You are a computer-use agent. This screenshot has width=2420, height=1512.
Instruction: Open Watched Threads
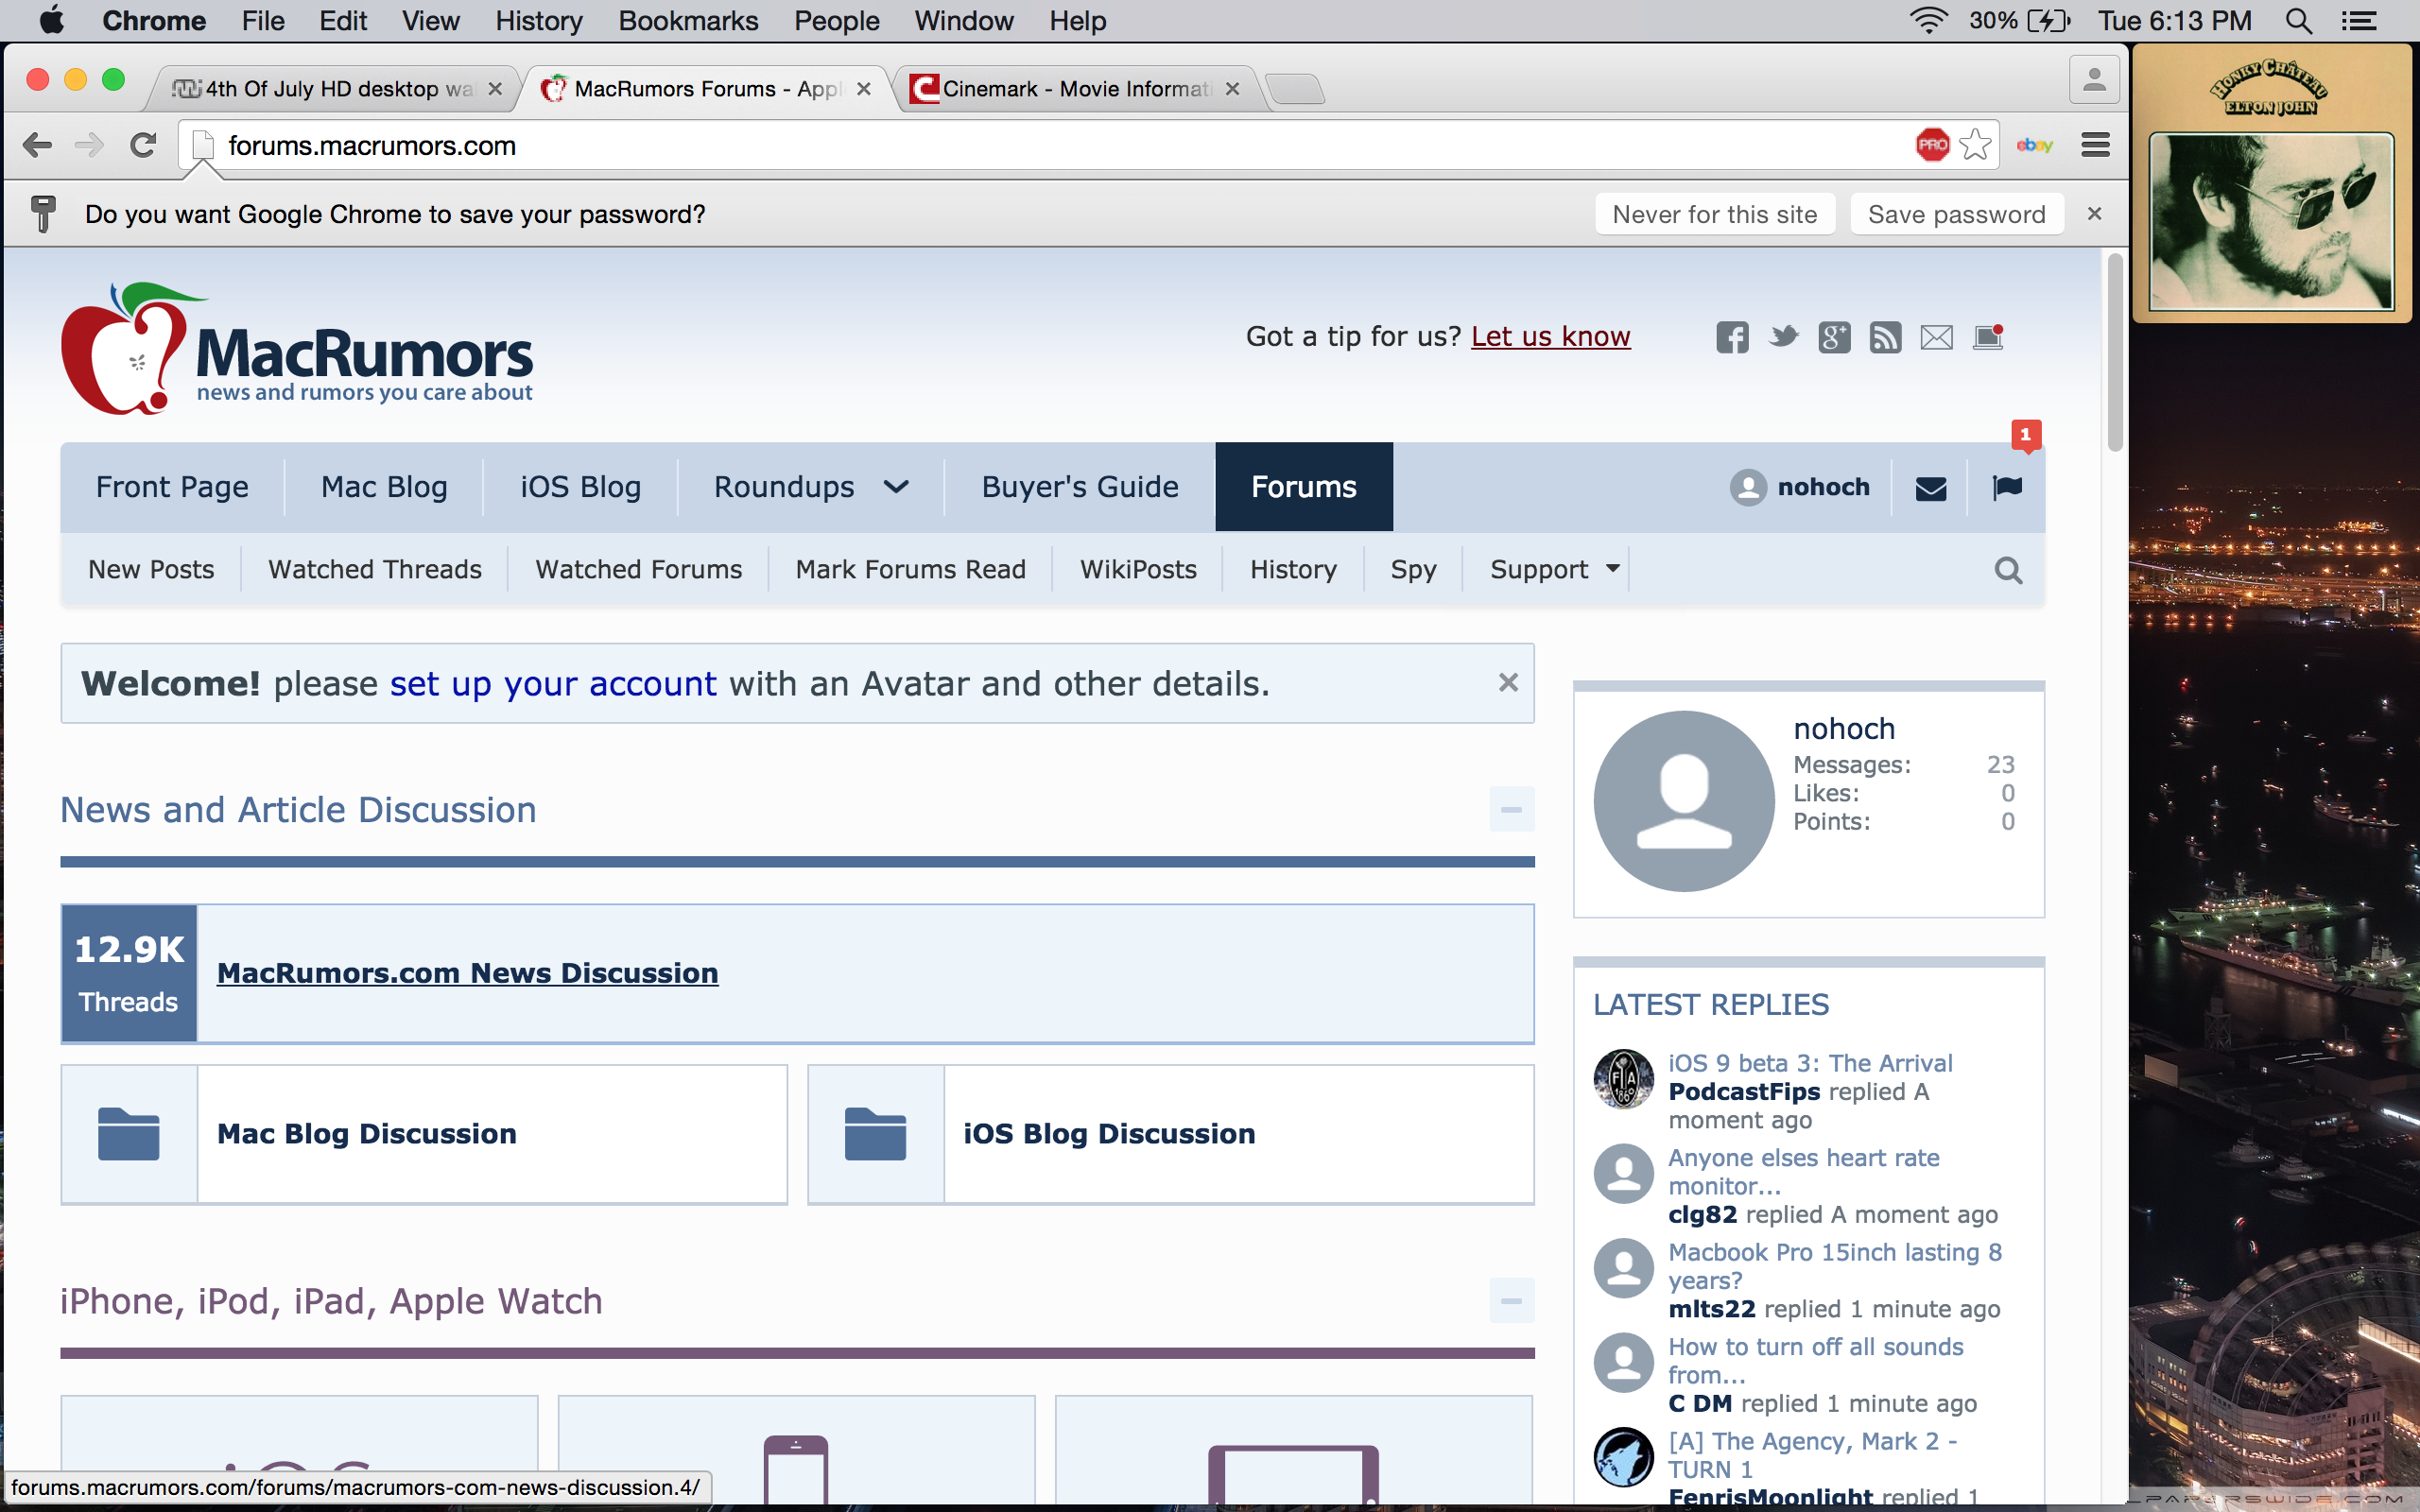point(374,569)
